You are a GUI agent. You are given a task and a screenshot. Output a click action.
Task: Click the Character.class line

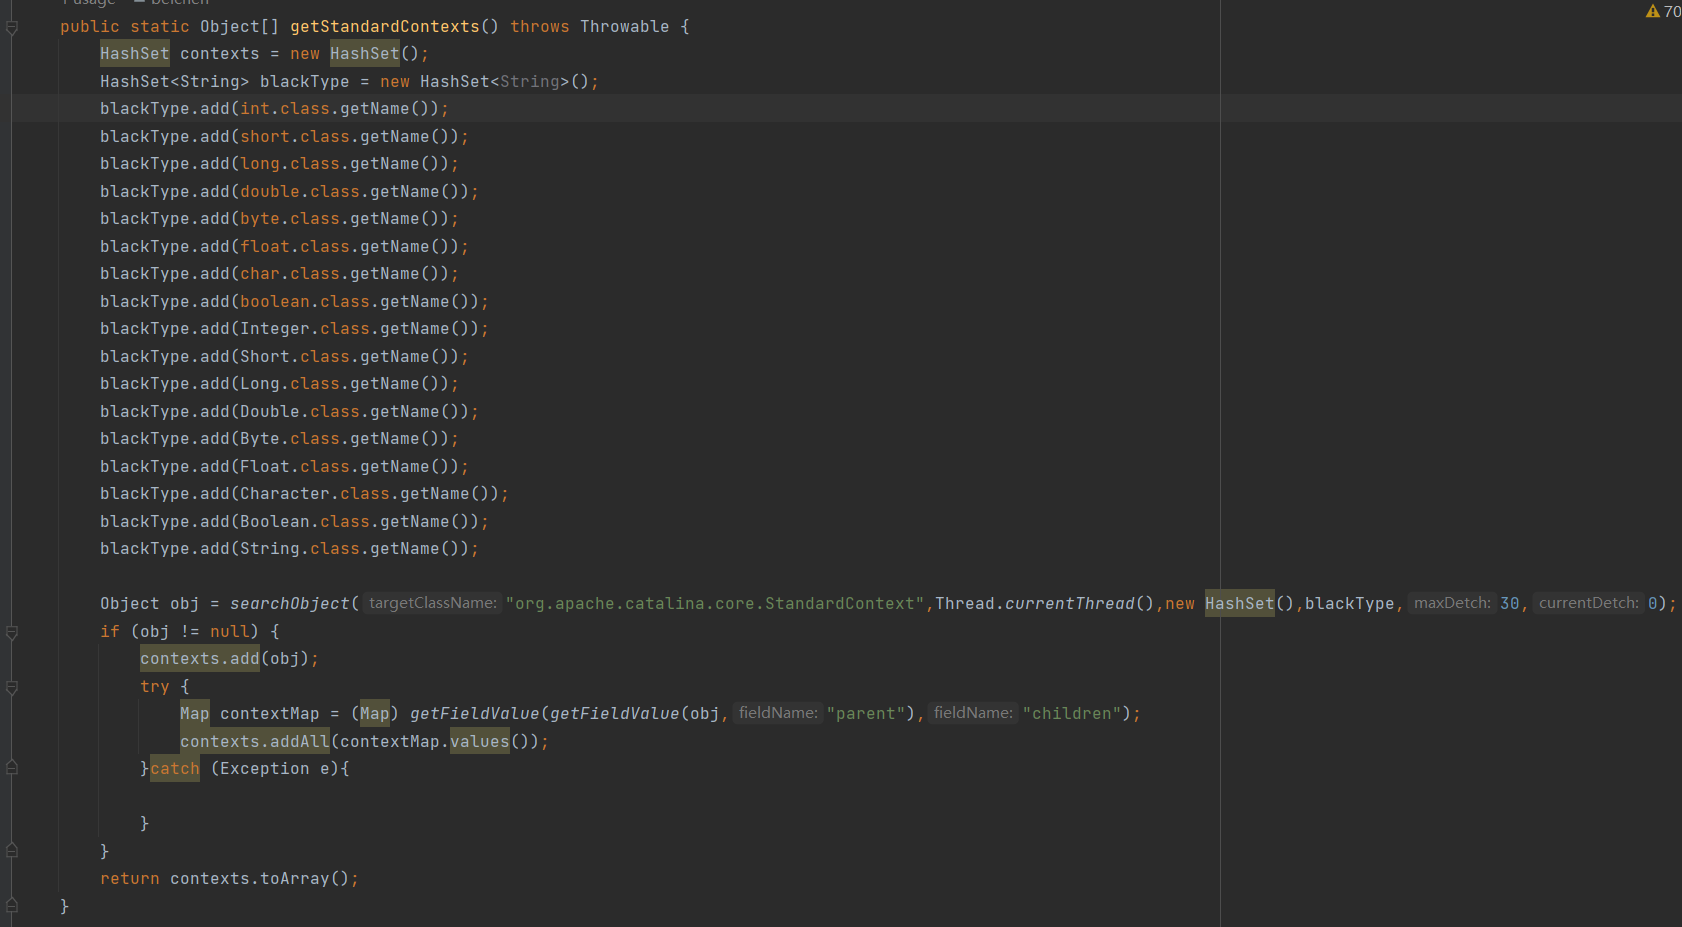[304, 494]
